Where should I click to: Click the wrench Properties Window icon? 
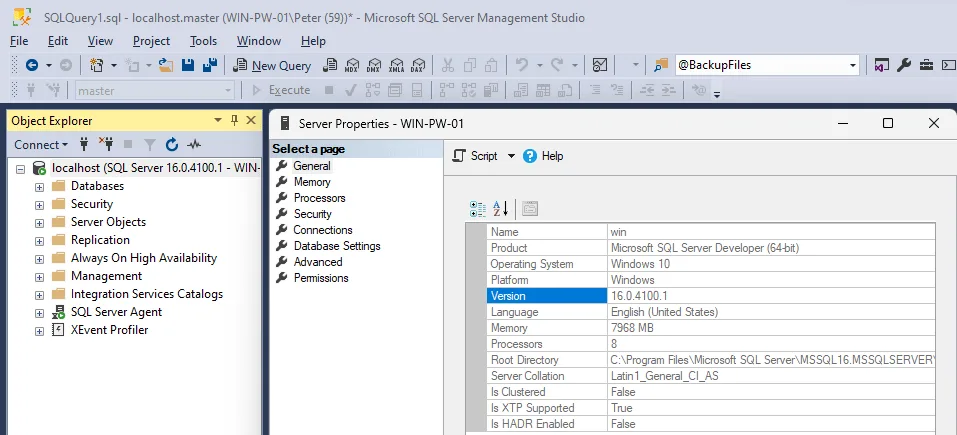pyautogui.click(x=905, y=65)
